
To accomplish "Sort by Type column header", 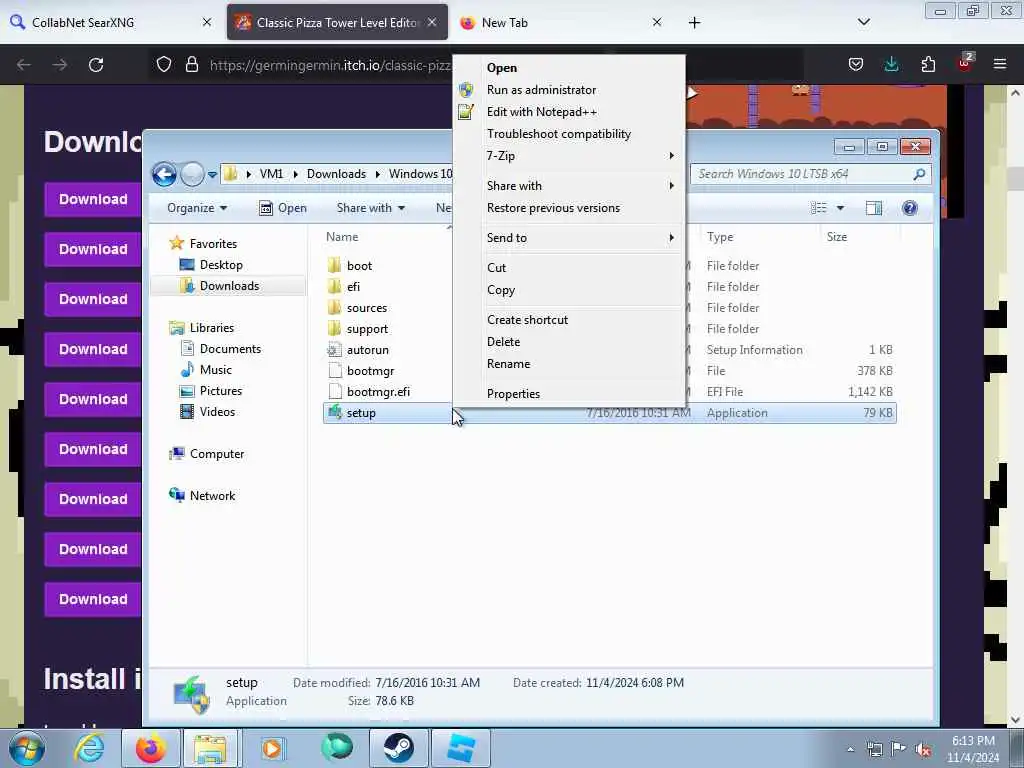I will pos(720,237).
